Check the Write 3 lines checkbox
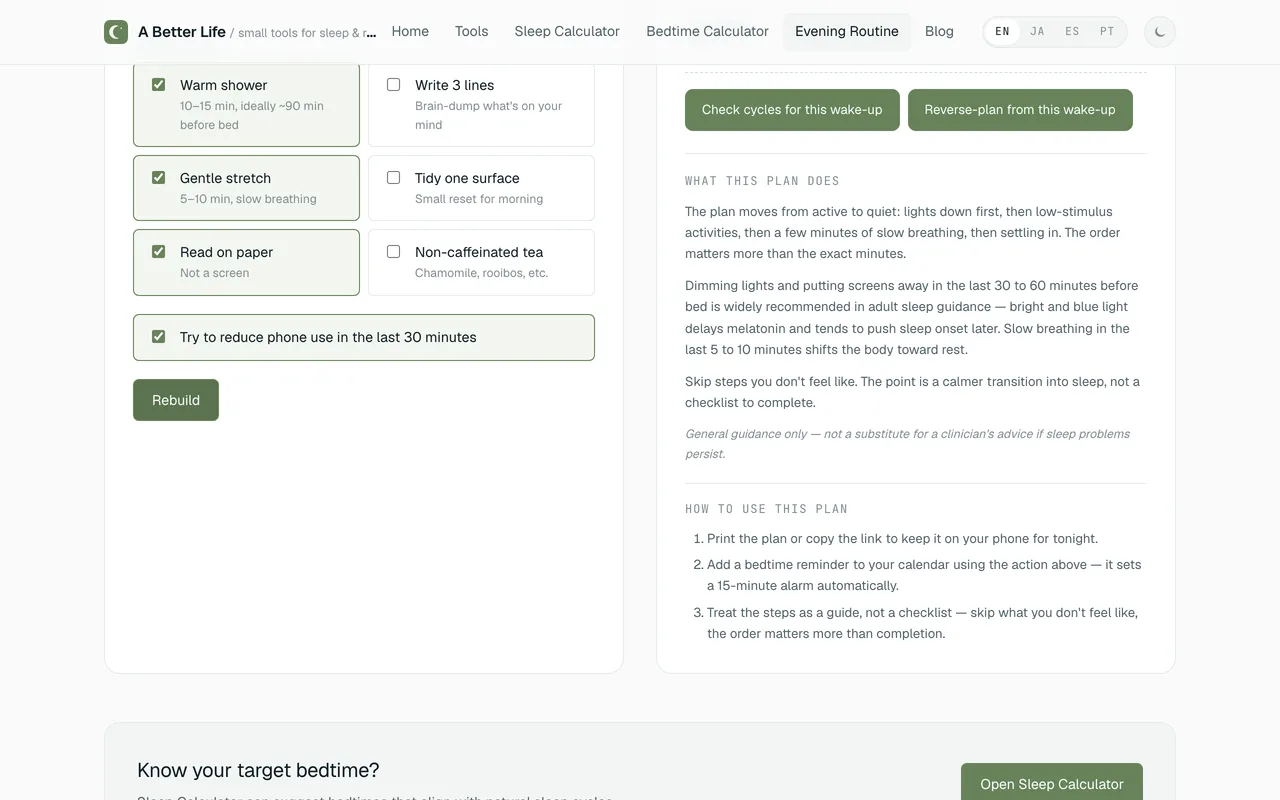The image size is (1280, 800). pyautogui.click(x=393, y=85)
